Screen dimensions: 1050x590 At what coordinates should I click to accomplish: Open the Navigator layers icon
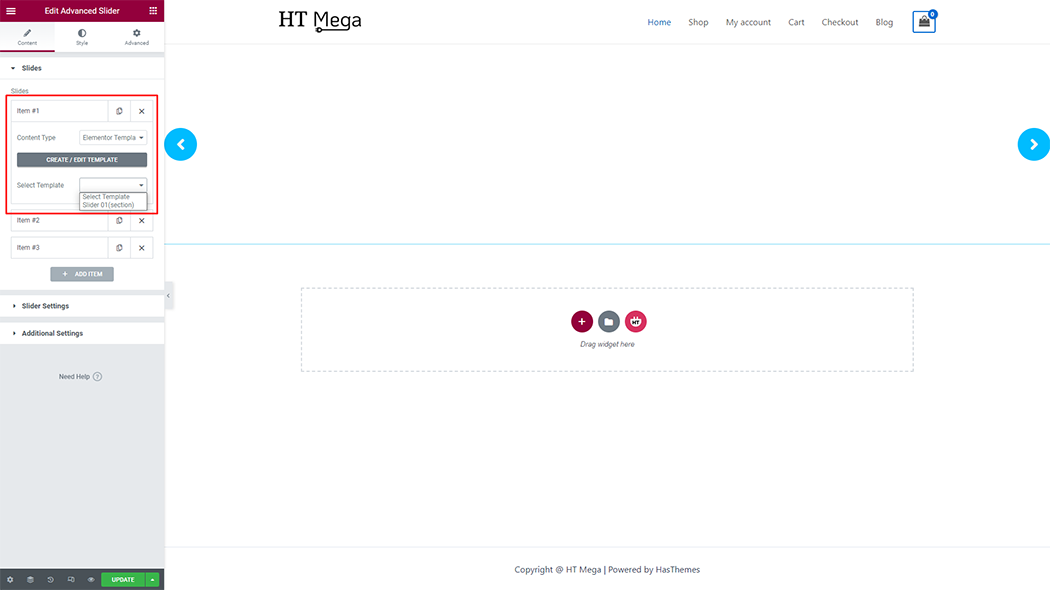pos(30,580)
